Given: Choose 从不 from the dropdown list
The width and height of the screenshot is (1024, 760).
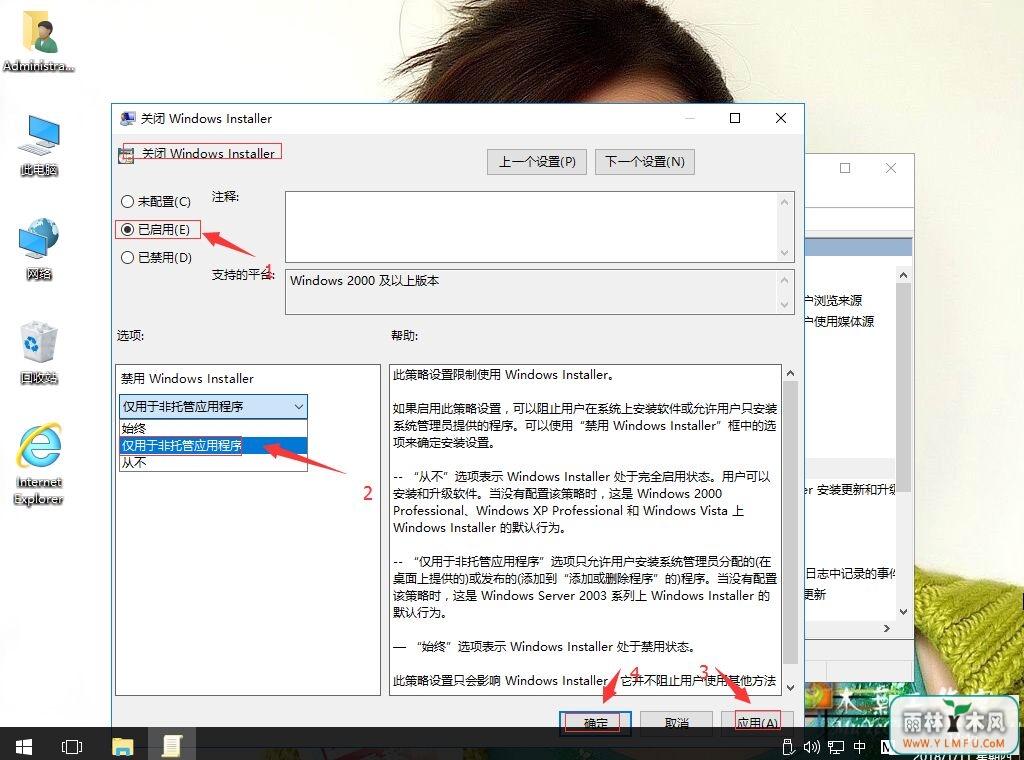Looking at the screenshot, I should click(x=213, y=462).
